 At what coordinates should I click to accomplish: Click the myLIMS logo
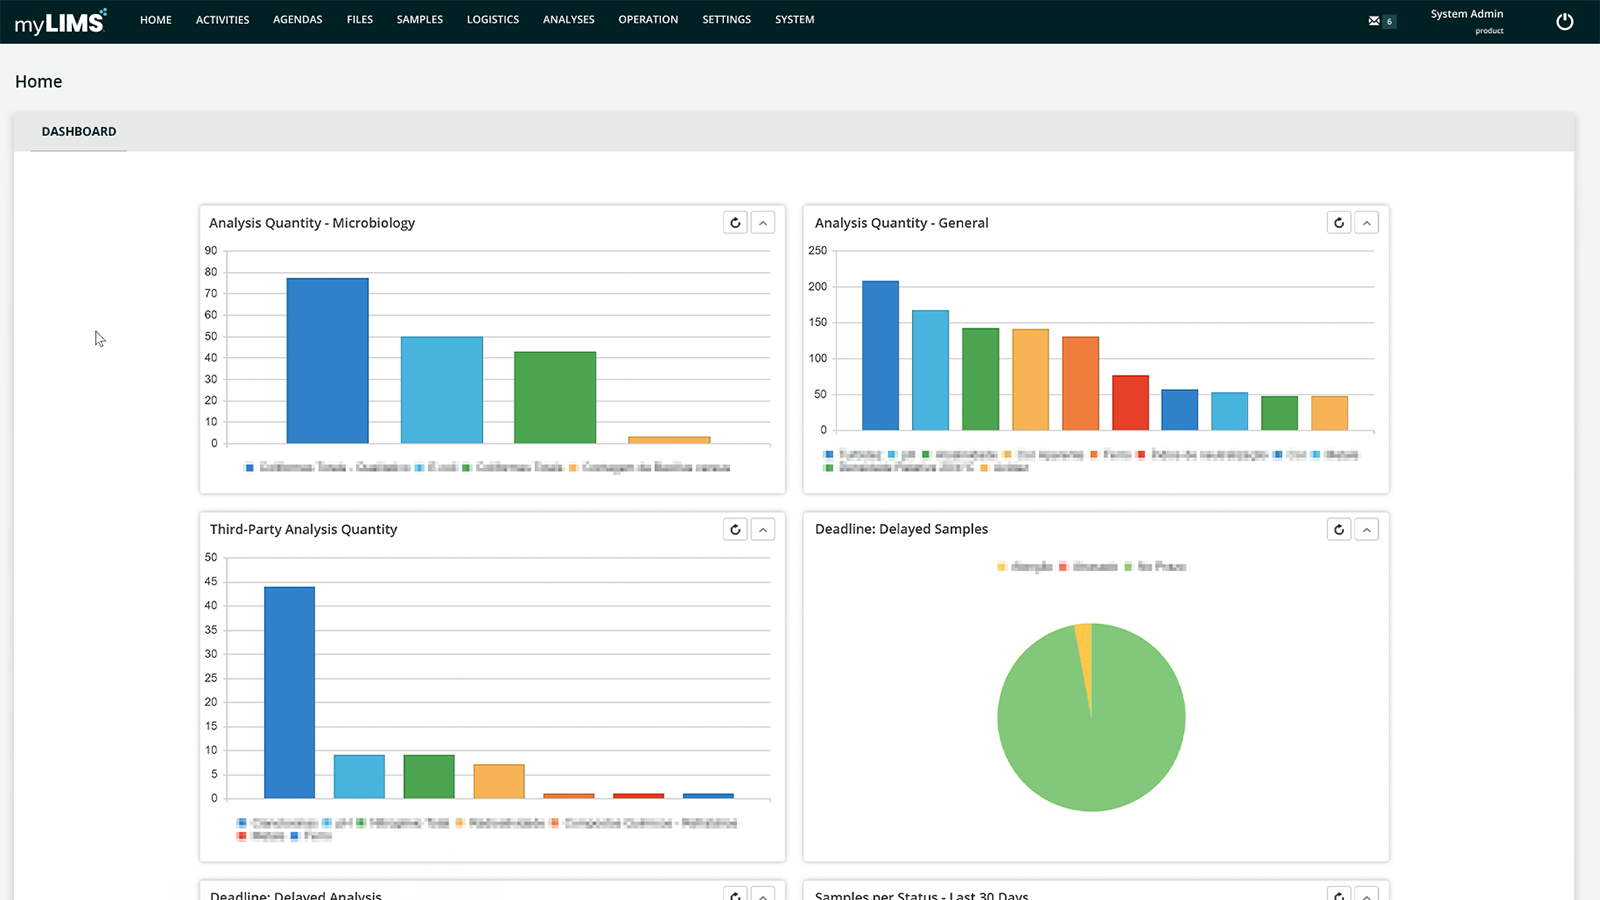[60, 22]
